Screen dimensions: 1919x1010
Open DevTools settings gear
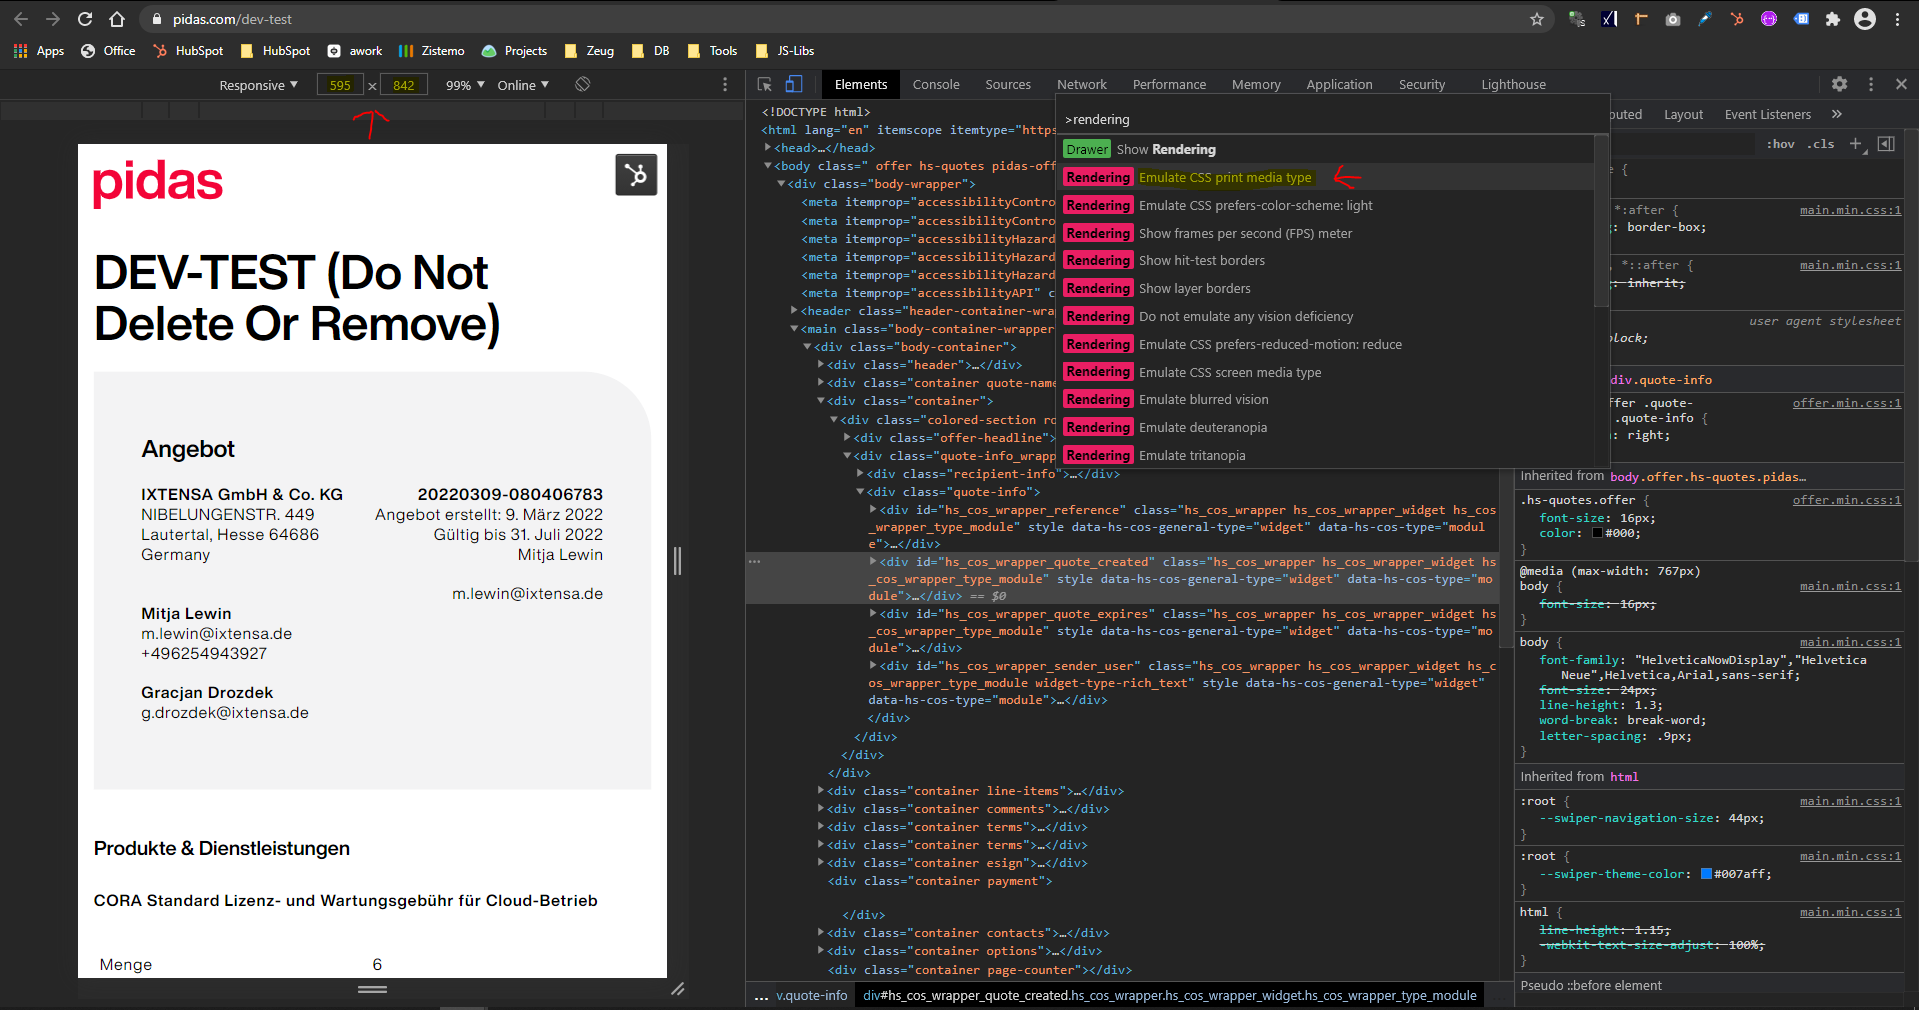[1839, 85]
